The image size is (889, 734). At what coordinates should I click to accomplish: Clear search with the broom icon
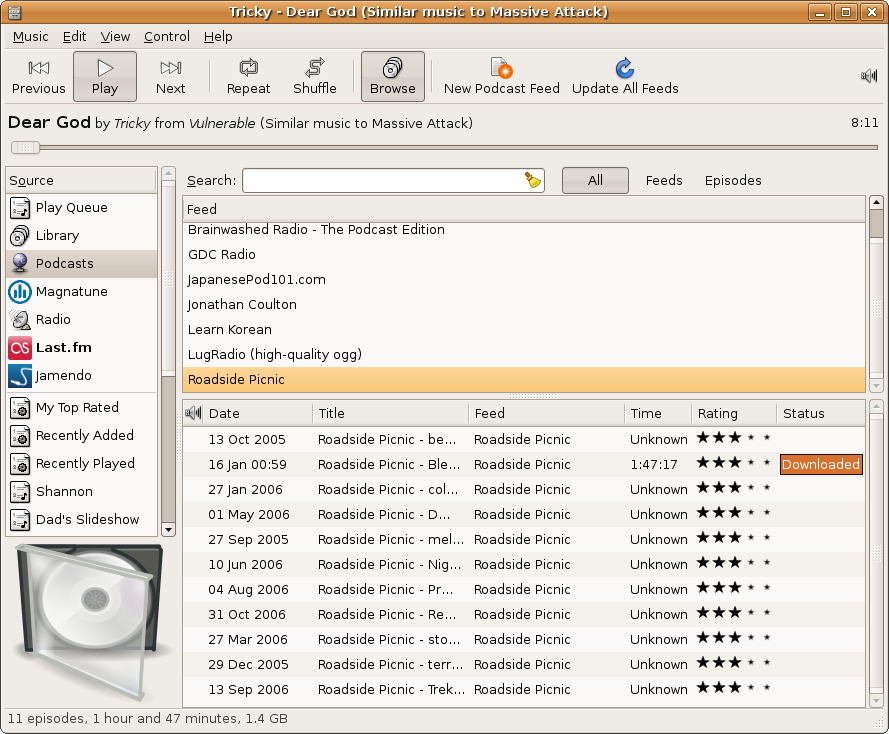(x=532, y=180)
